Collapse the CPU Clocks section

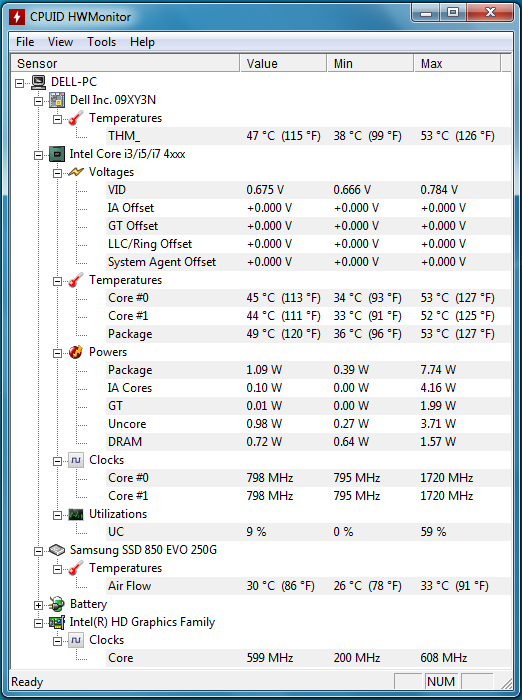[57, 461]
